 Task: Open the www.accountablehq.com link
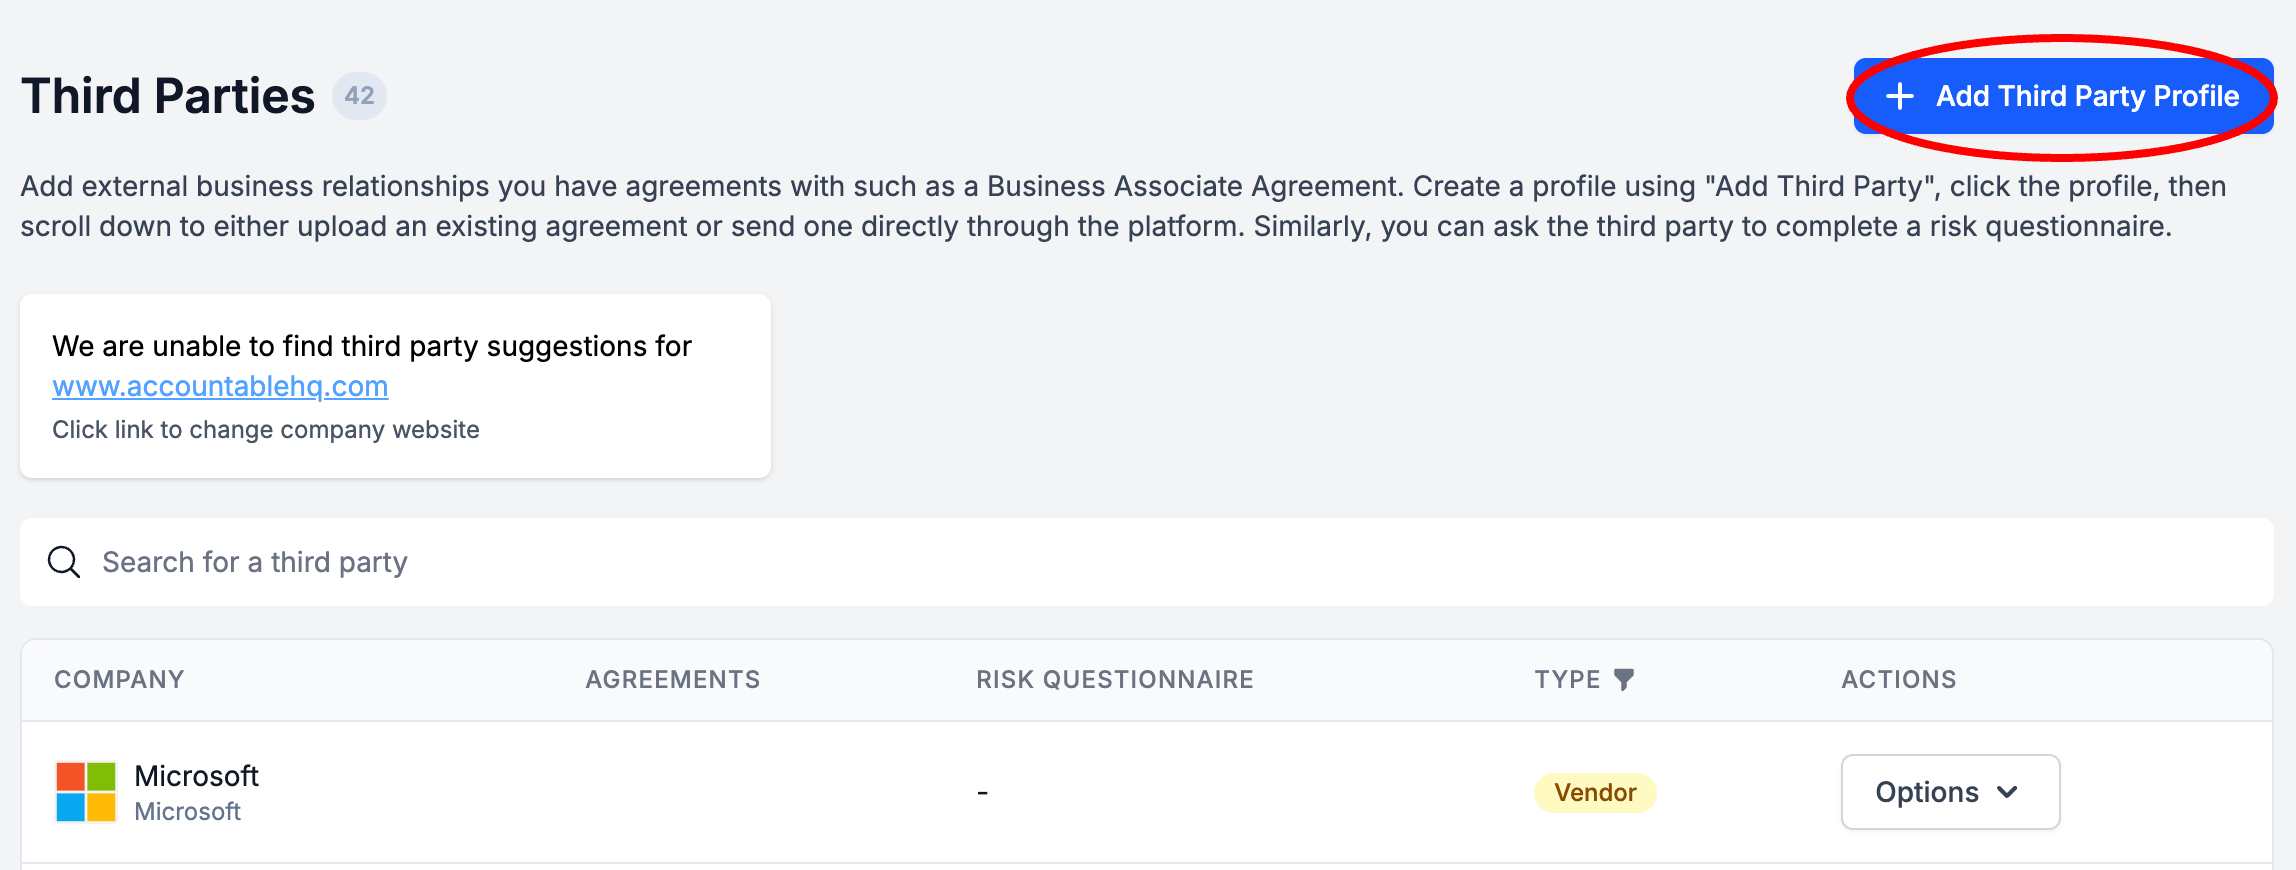(x=220, y=386)
